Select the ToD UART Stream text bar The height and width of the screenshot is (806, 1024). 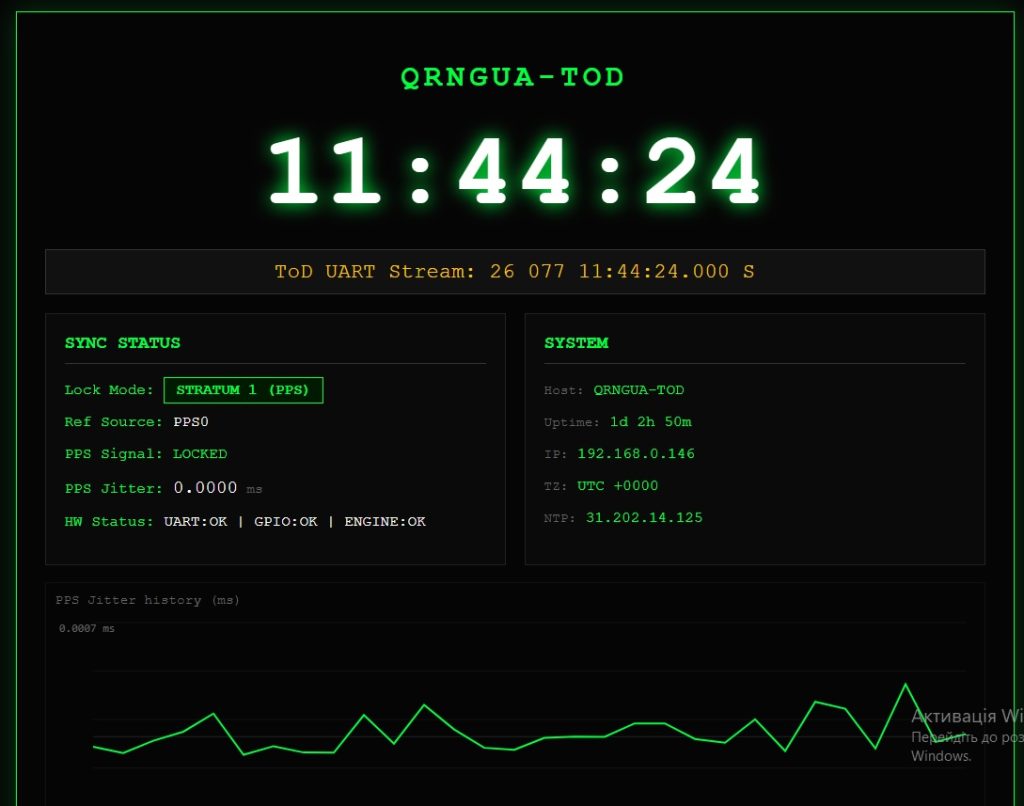(x=514, y=272)
